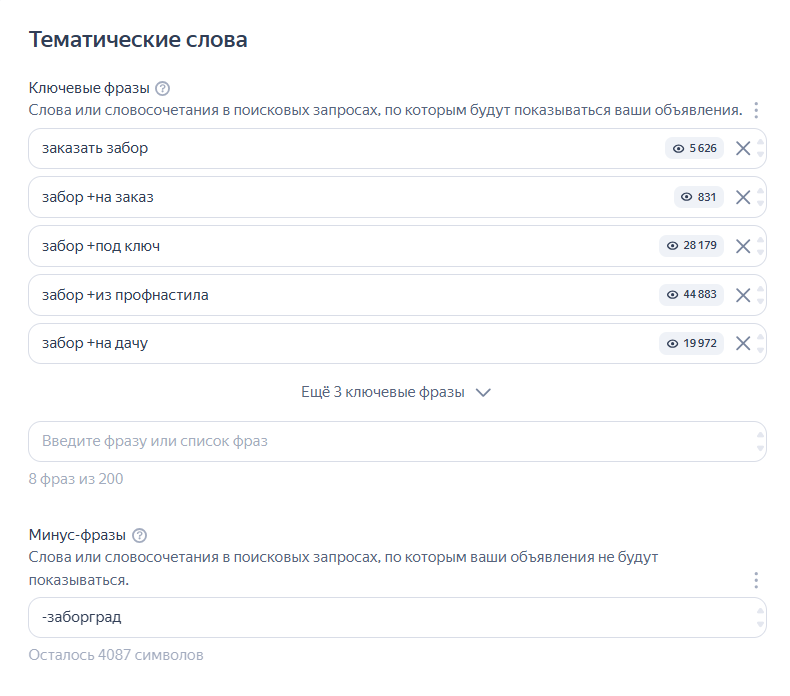Expand 'Ещё 3 ключевые фразы' list
Image resolution: width=790 pixels, height=696 pixels.
point(396,393)
